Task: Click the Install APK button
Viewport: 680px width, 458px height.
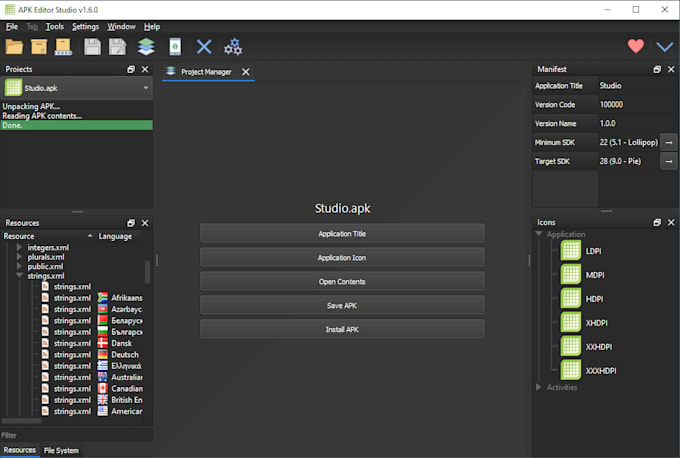Action: 342,330
